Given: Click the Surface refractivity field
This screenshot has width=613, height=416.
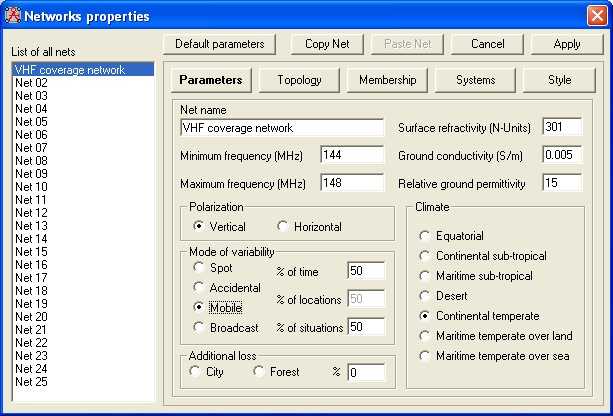Looking at the screenshot, I should pyautogui.click(x=561, y=127).
